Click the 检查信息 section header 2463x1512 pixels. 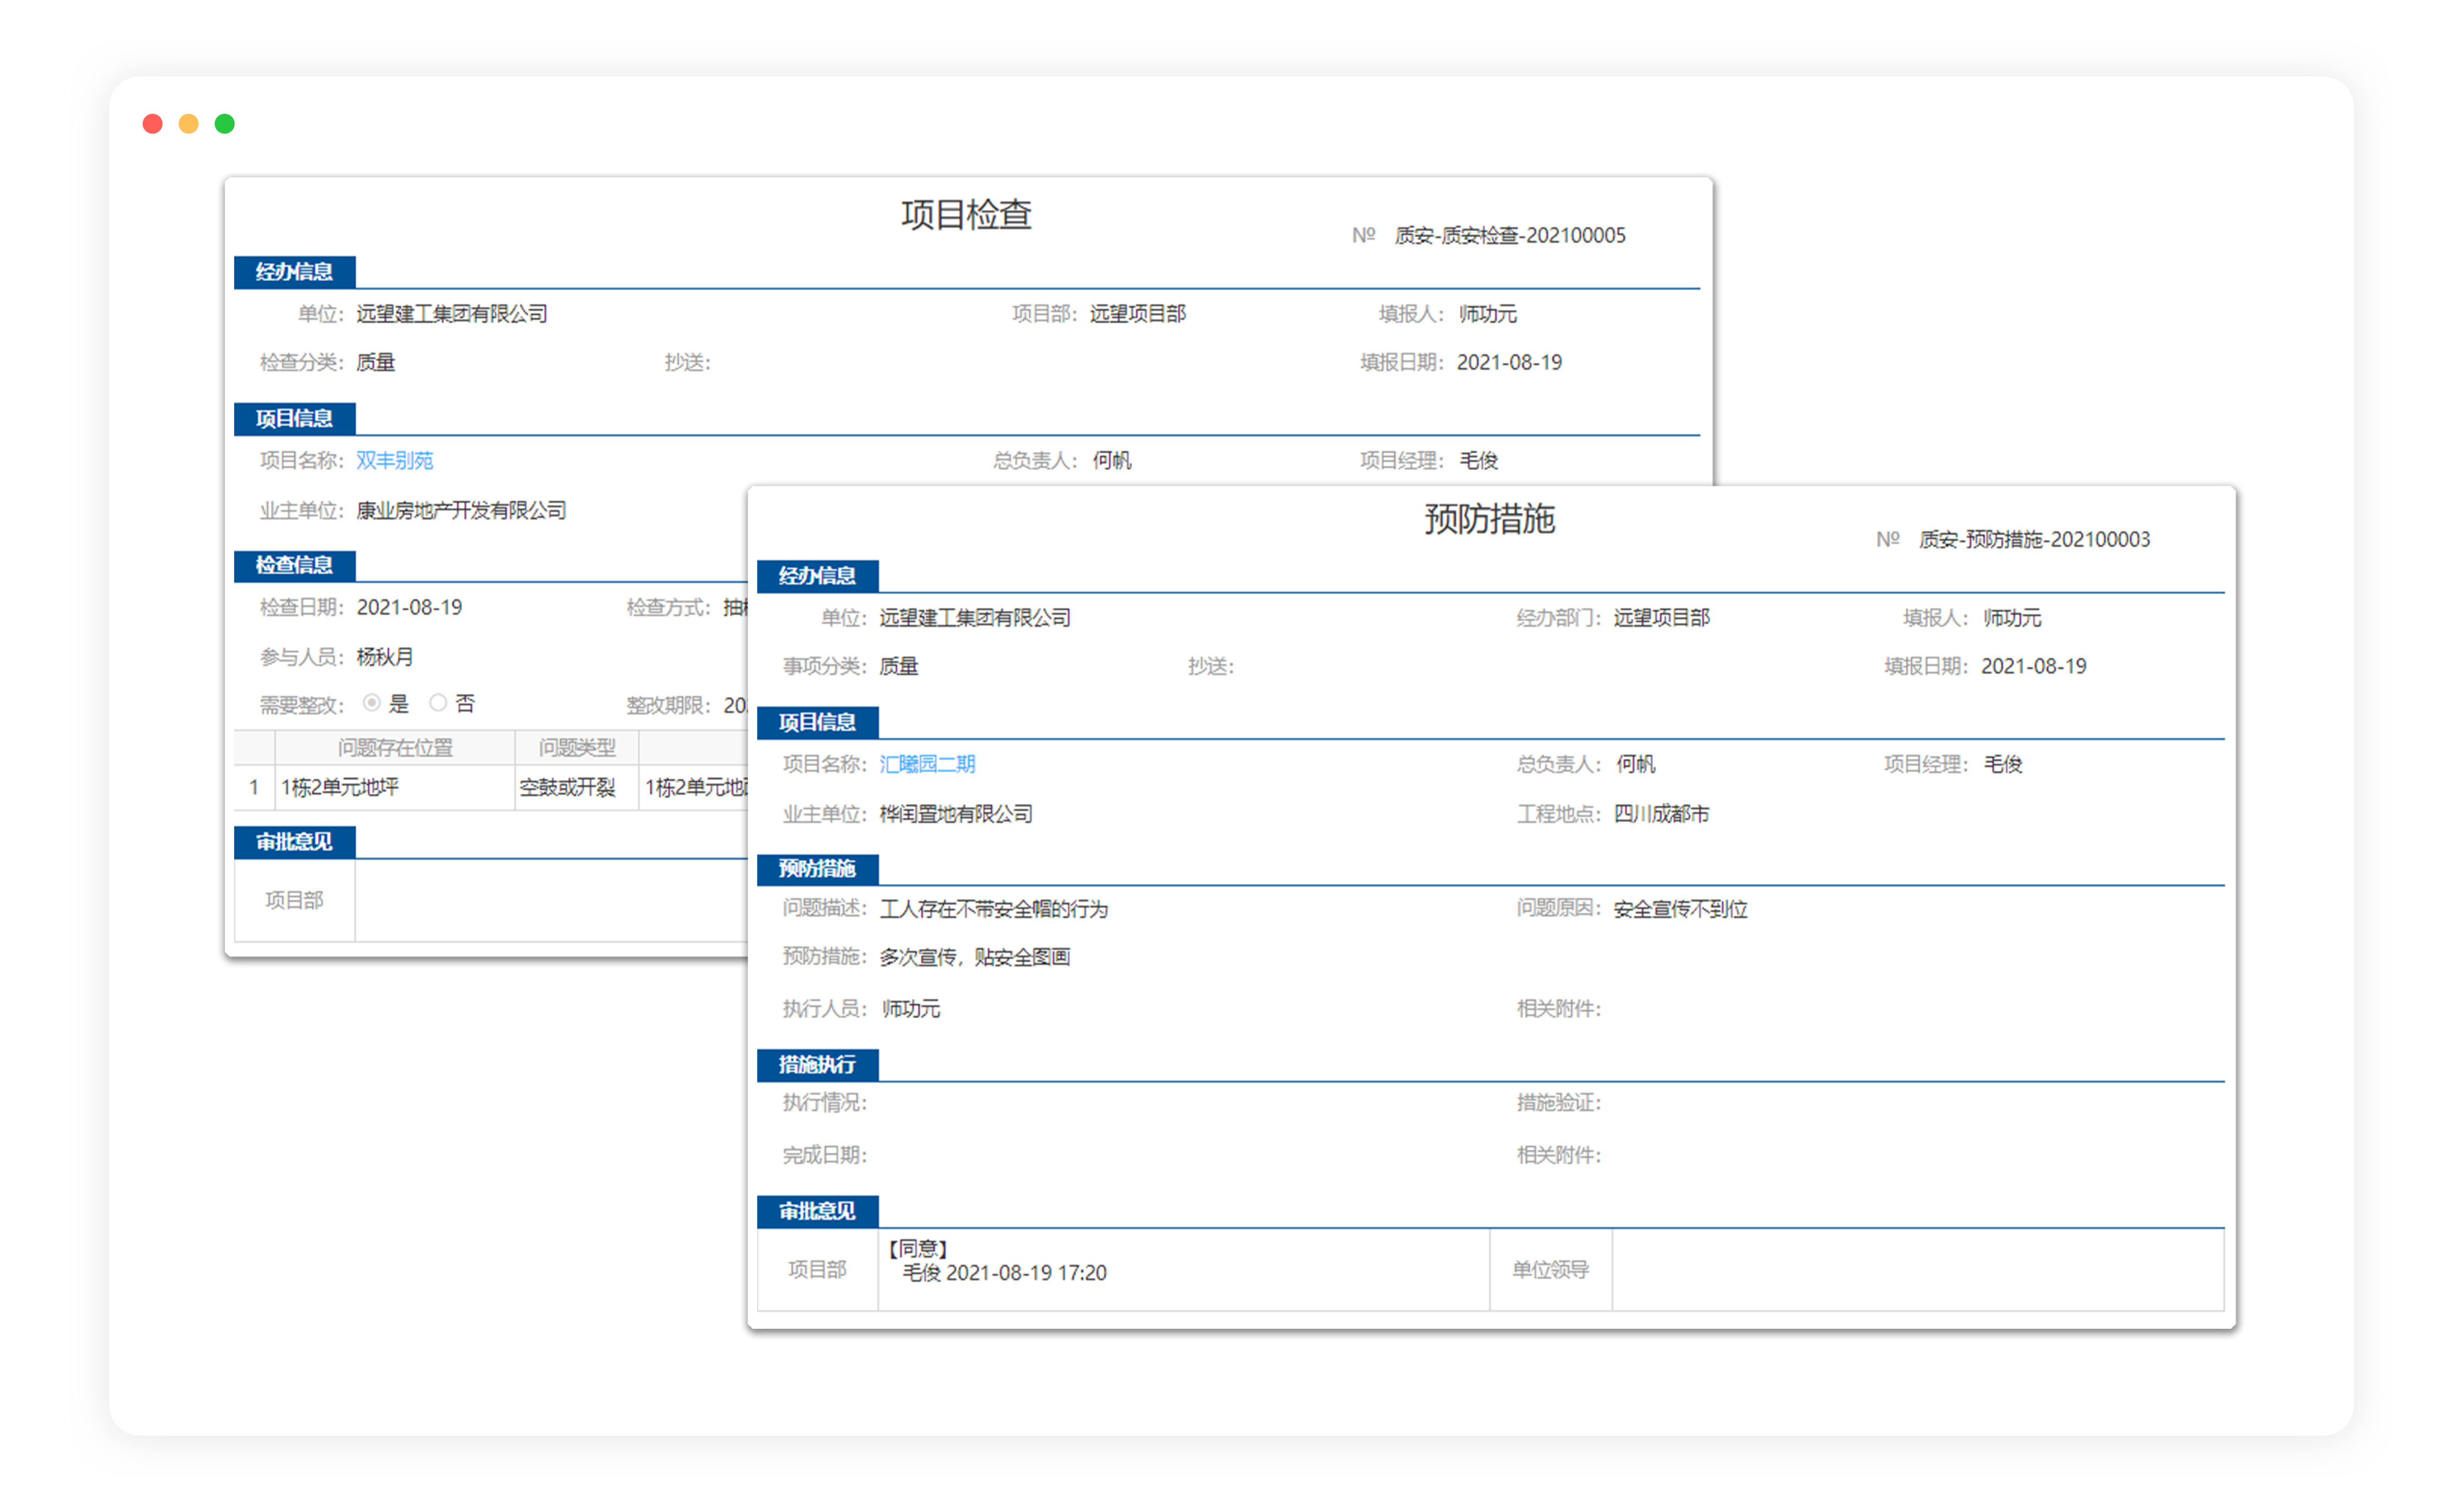click(294, 565)
